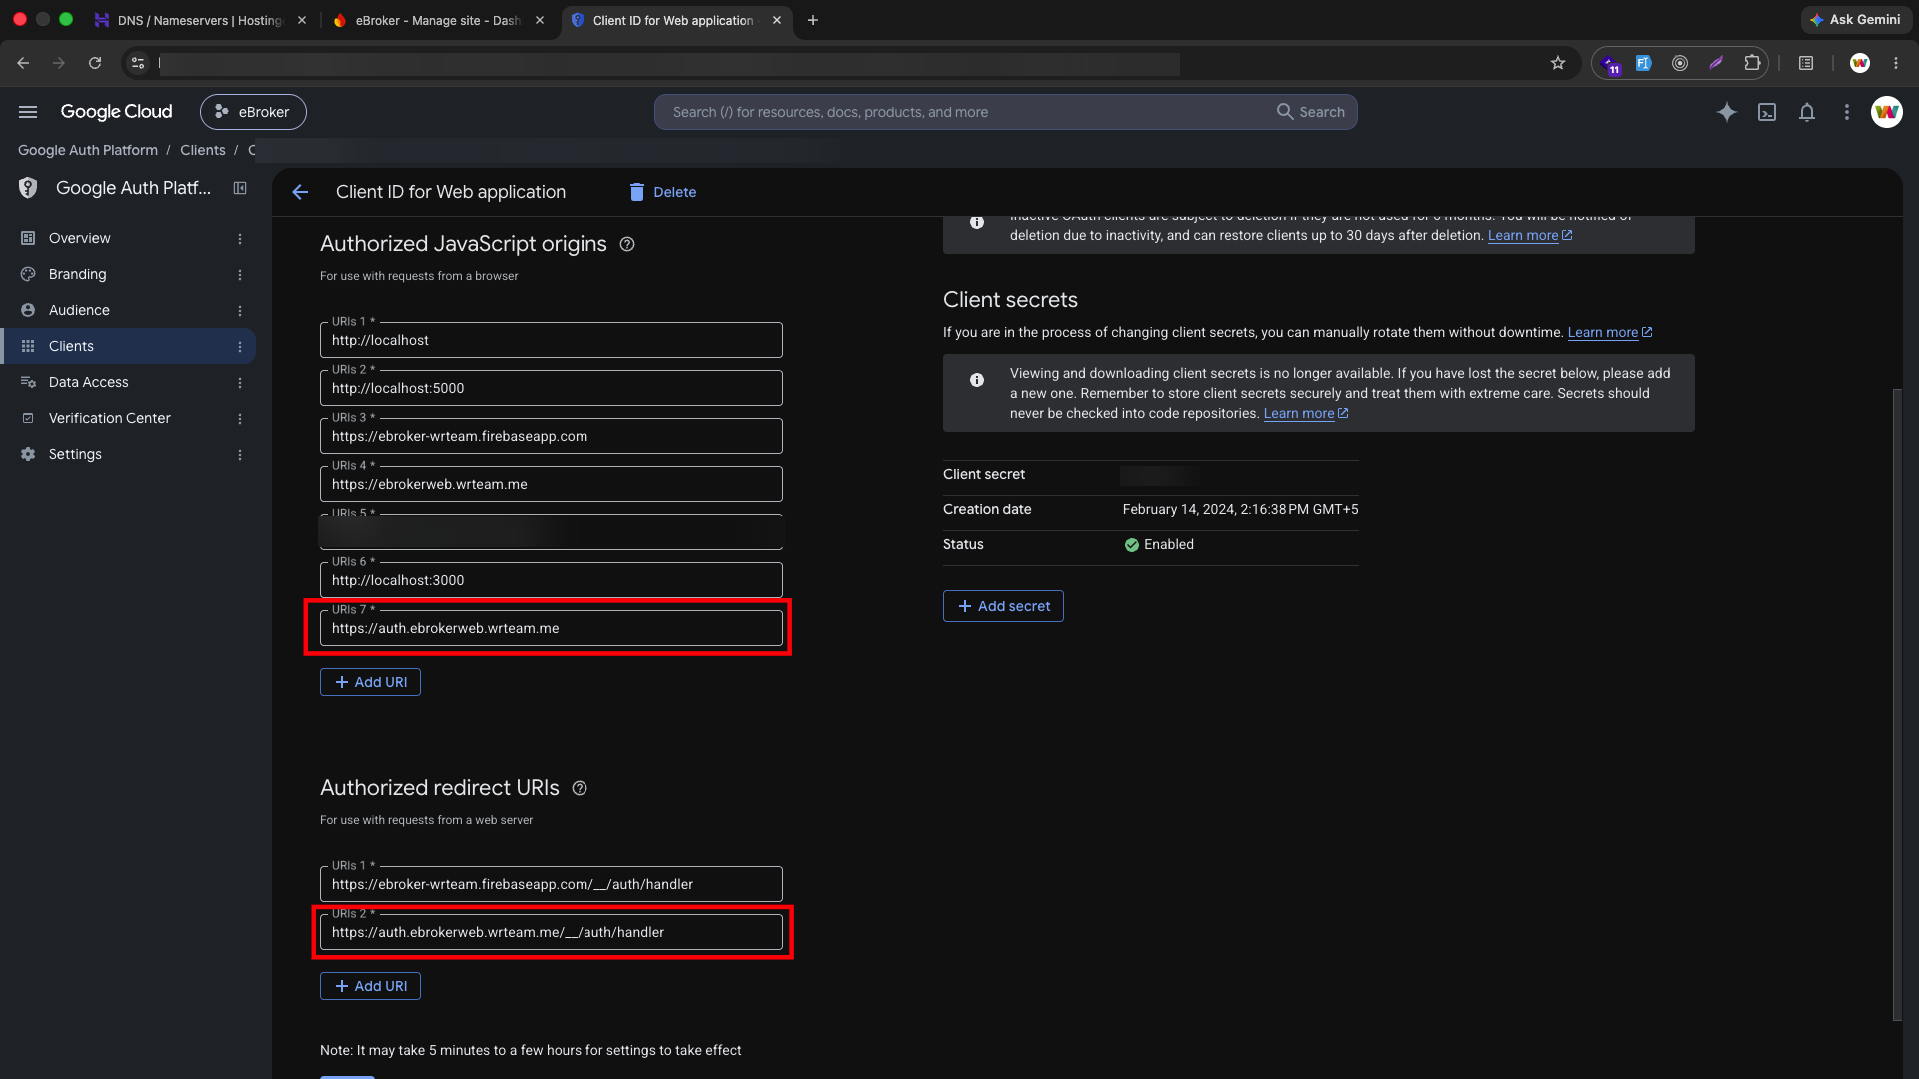Open more options for Data Access item

(240, 383)
